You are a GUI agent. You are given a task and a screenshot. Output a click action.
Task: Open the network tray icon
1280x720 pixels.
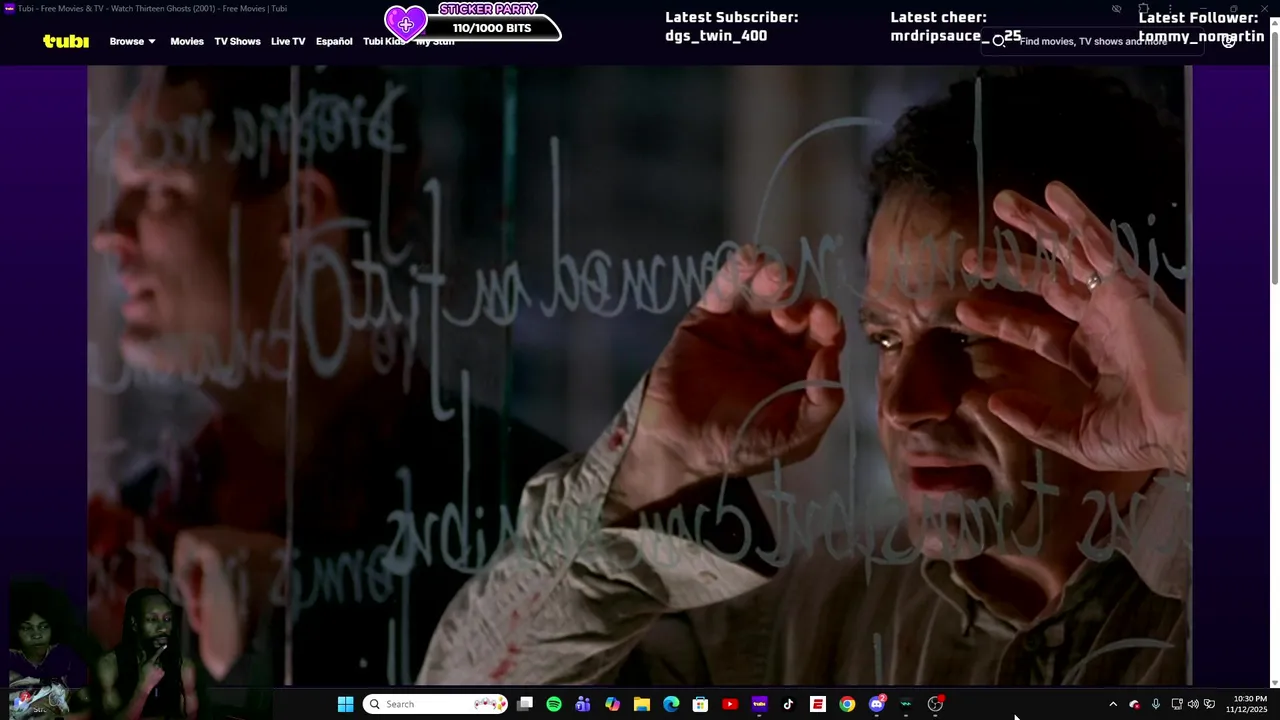[x=1177, y=704]
